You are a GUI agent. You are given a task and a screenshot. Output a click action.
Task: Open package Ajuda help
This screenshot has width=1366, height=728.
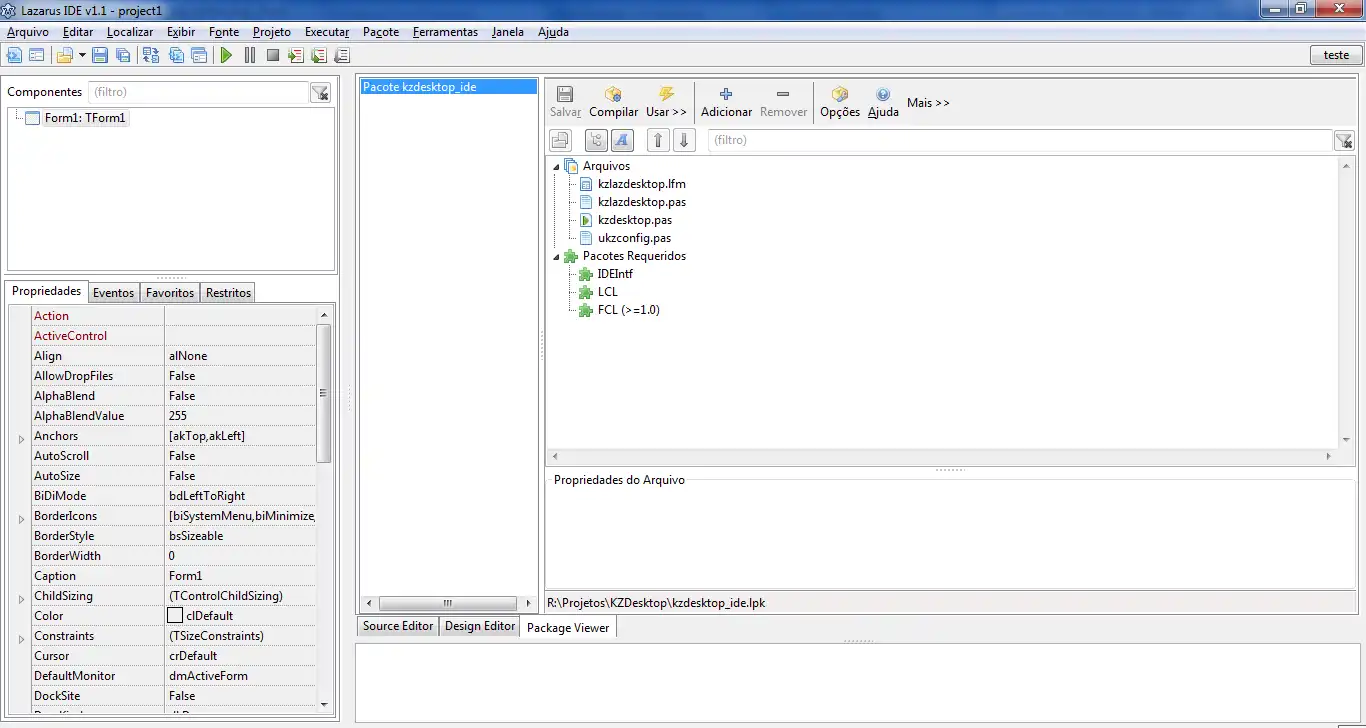point(883,102)
